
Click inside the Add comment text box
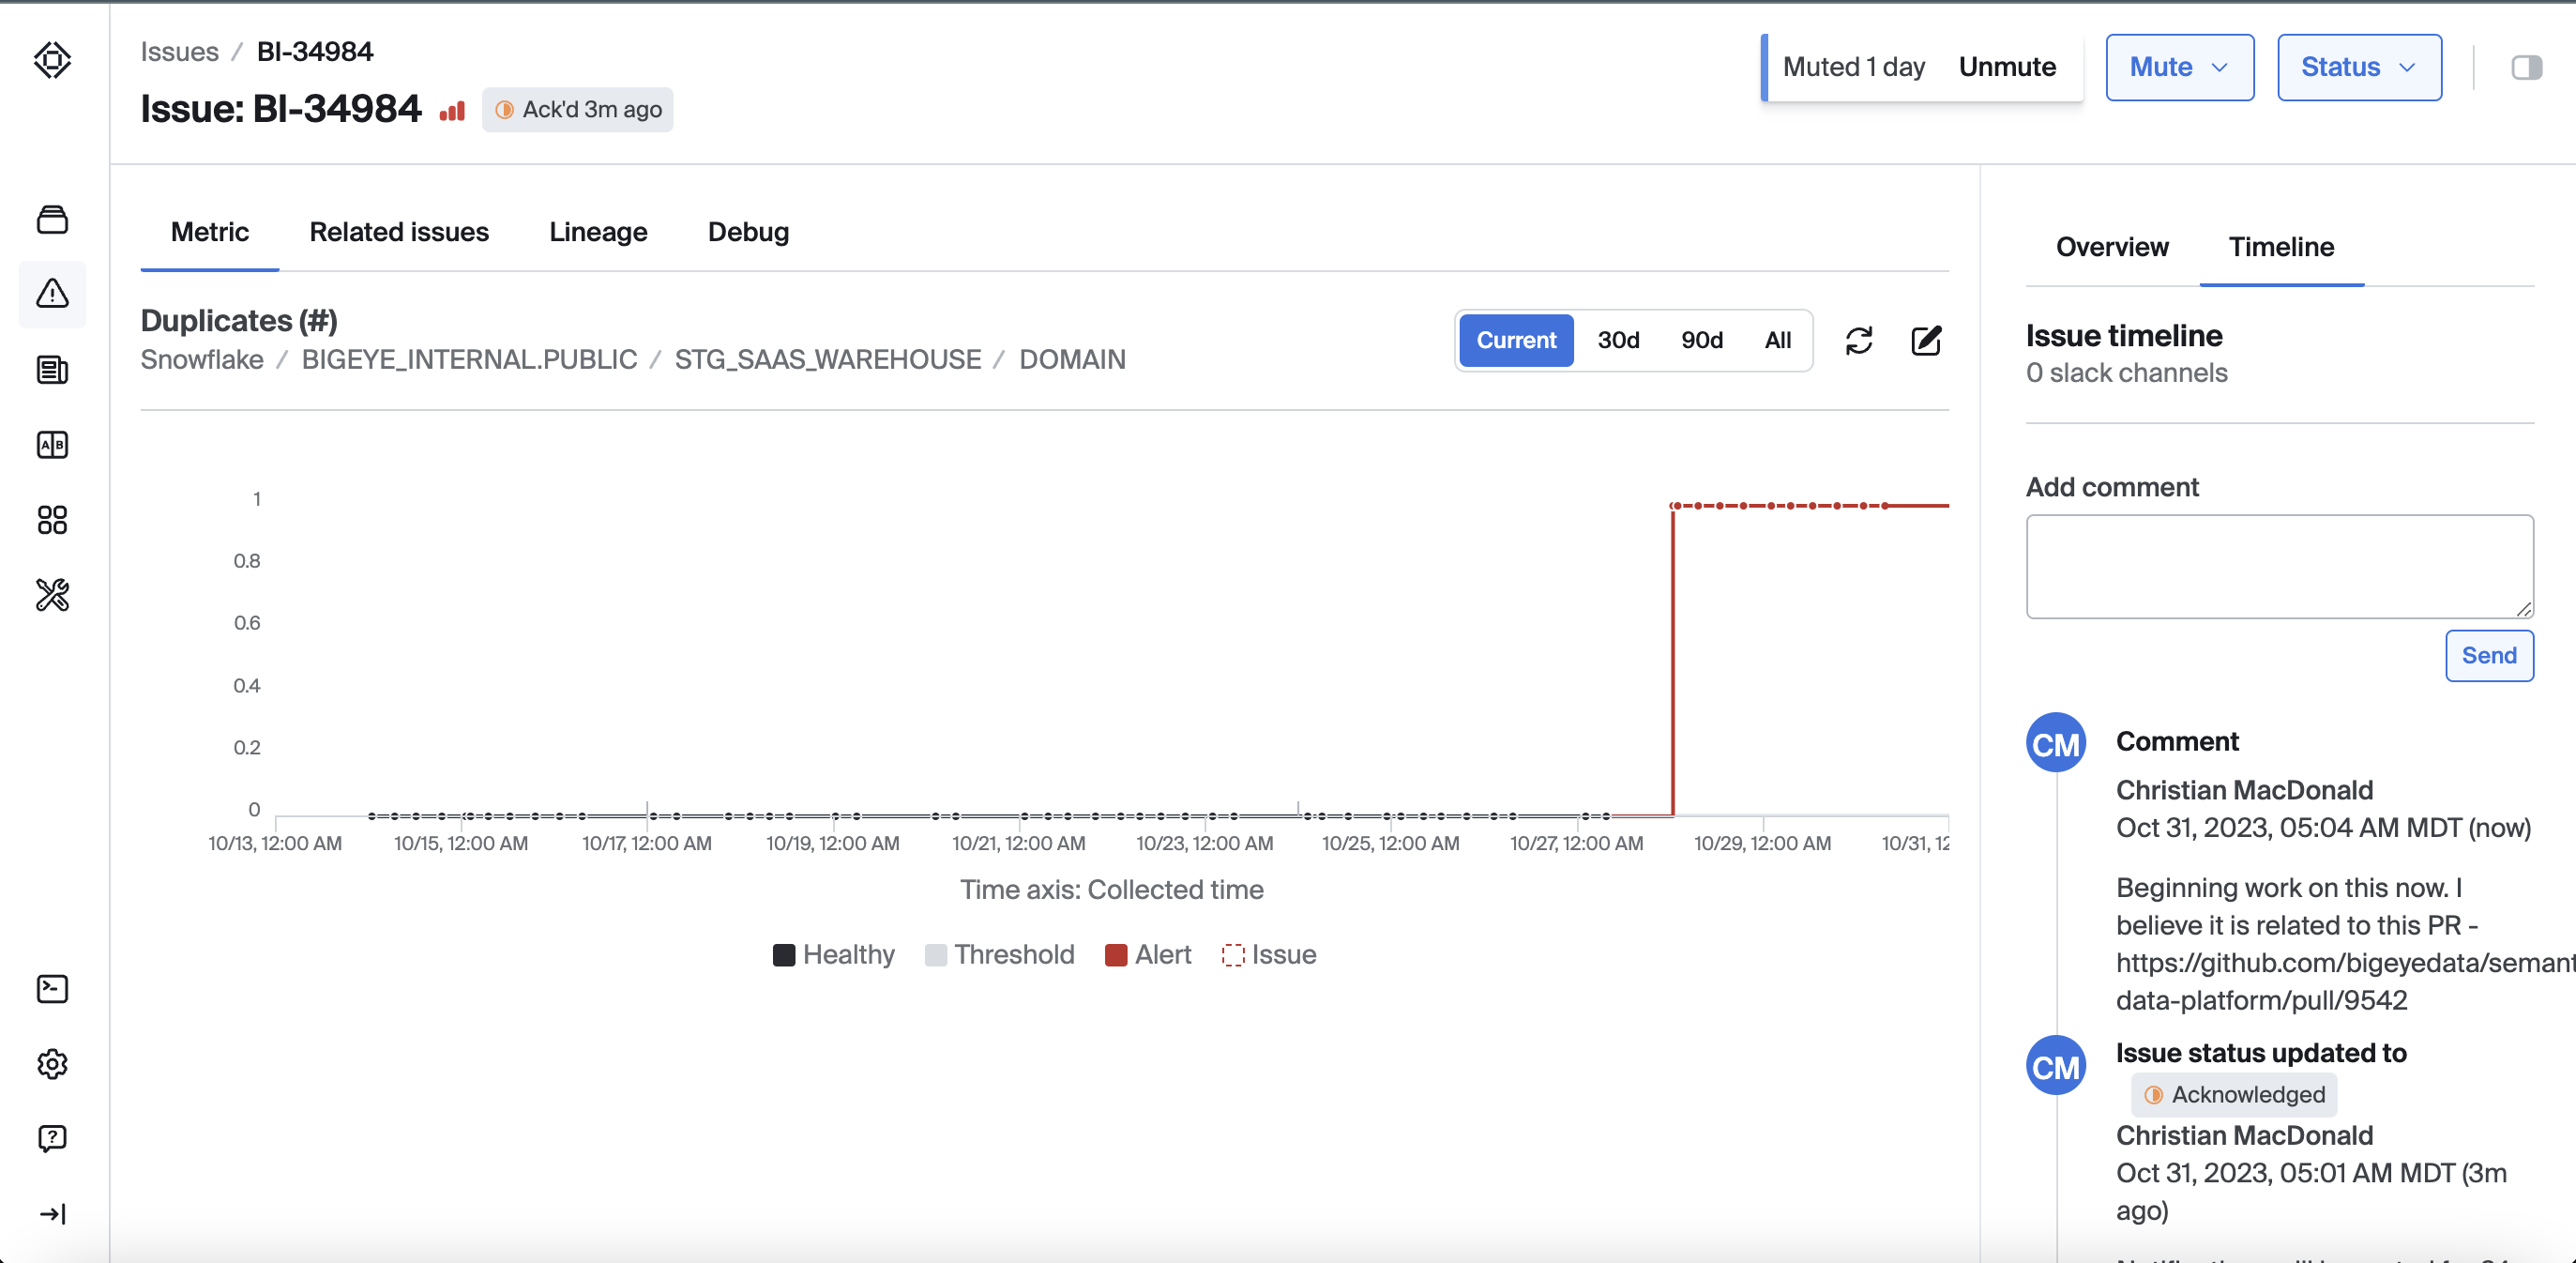(x=2279, y=566)
